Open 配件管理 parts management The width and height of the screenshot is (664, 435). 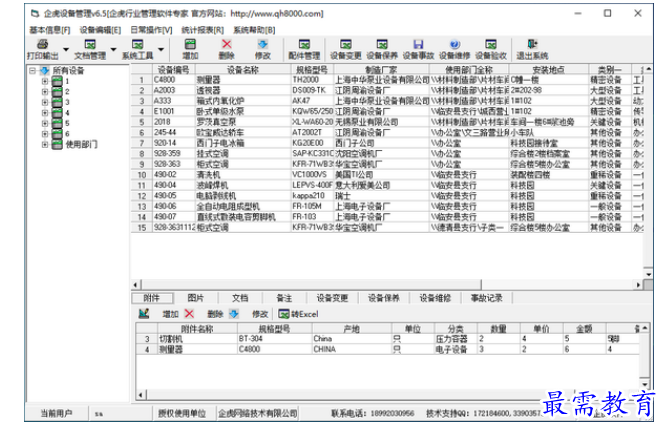click(x=304, y=50)
